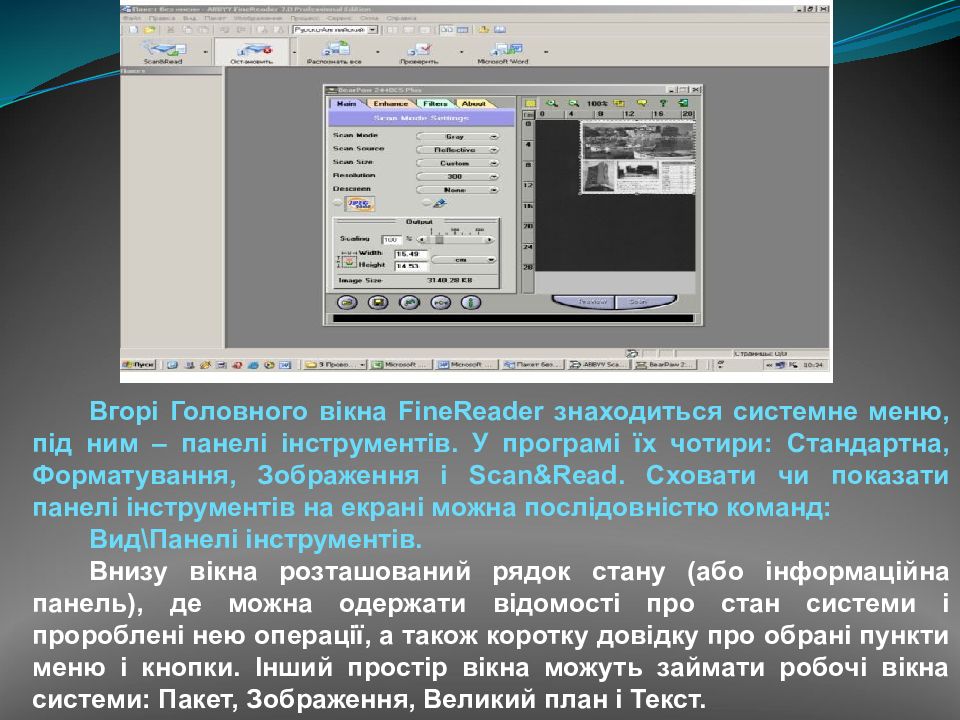The width and height of the screenshot is (960, 720).
Task: Switch to the Пакет без... taskbar button
Action: coord(531,364)
